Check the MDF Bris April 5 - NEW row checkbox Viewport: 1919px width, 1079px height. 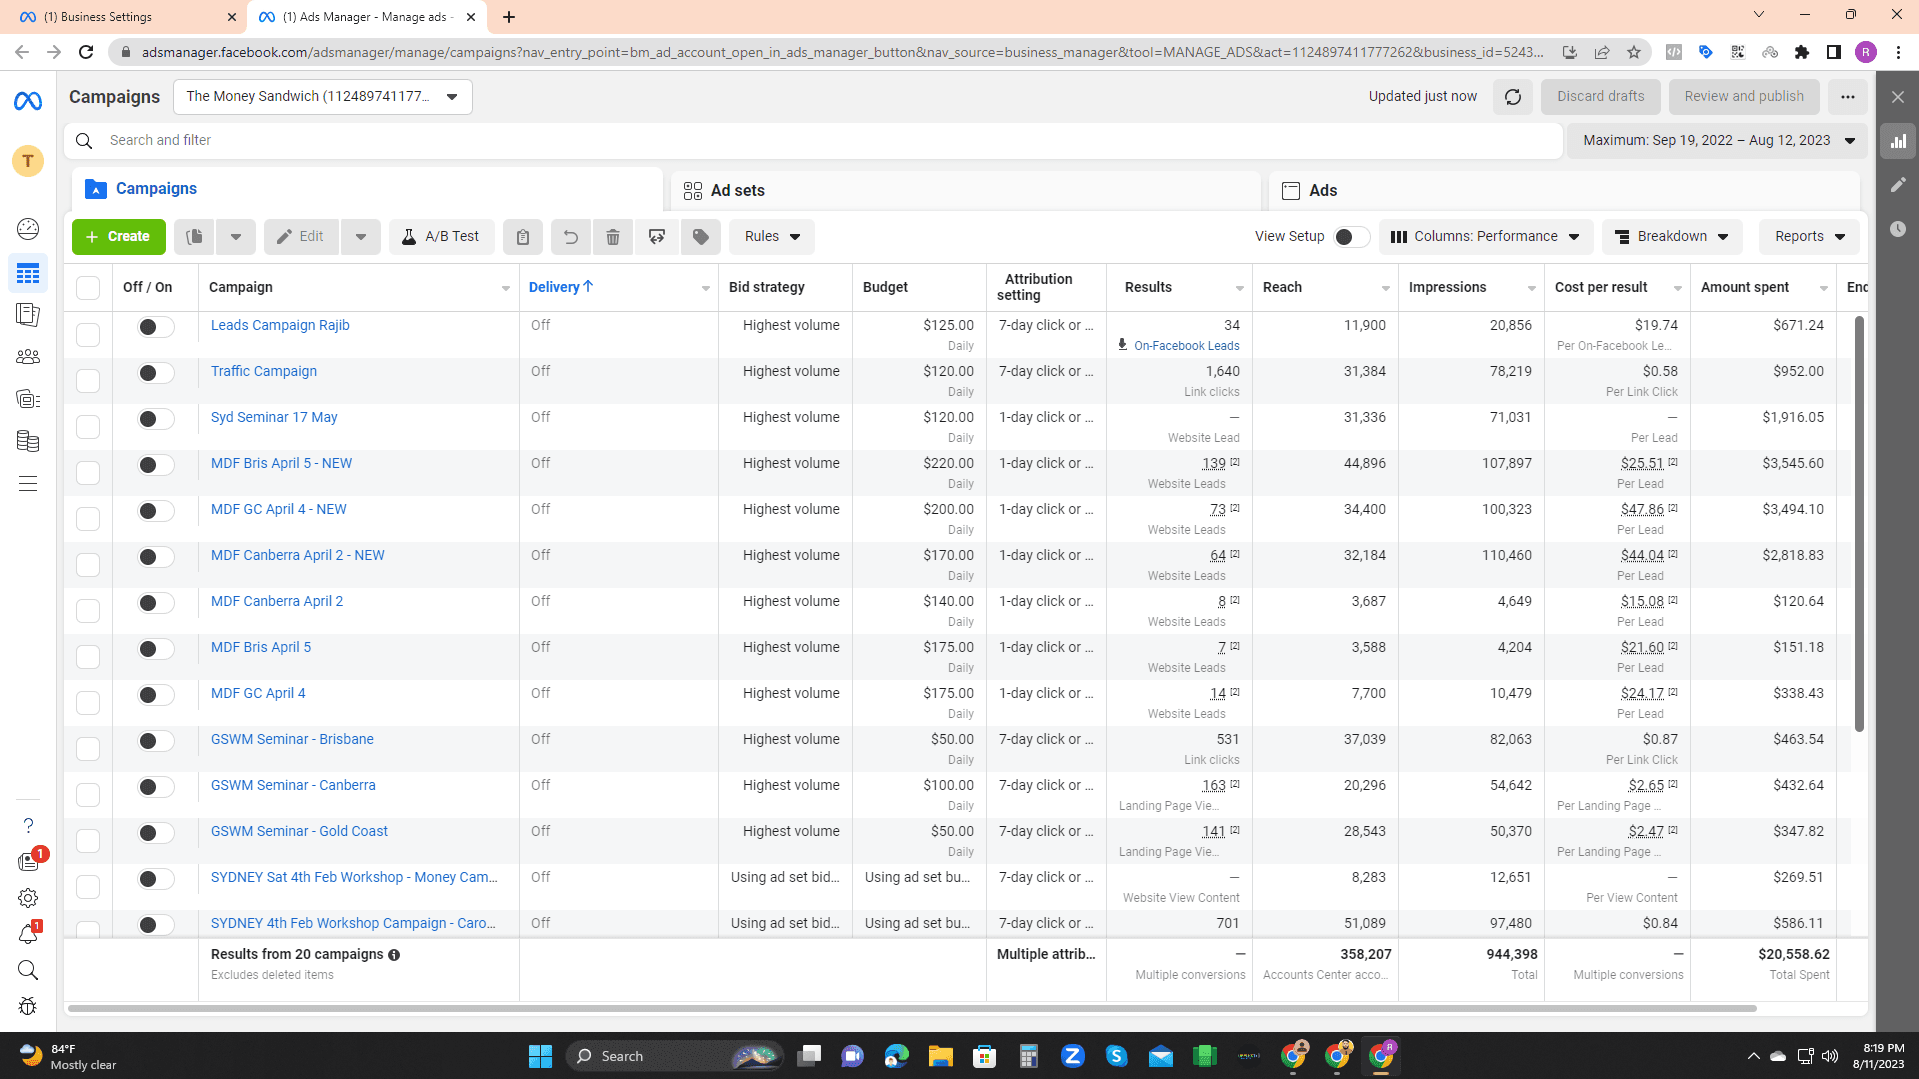(88, 473)
